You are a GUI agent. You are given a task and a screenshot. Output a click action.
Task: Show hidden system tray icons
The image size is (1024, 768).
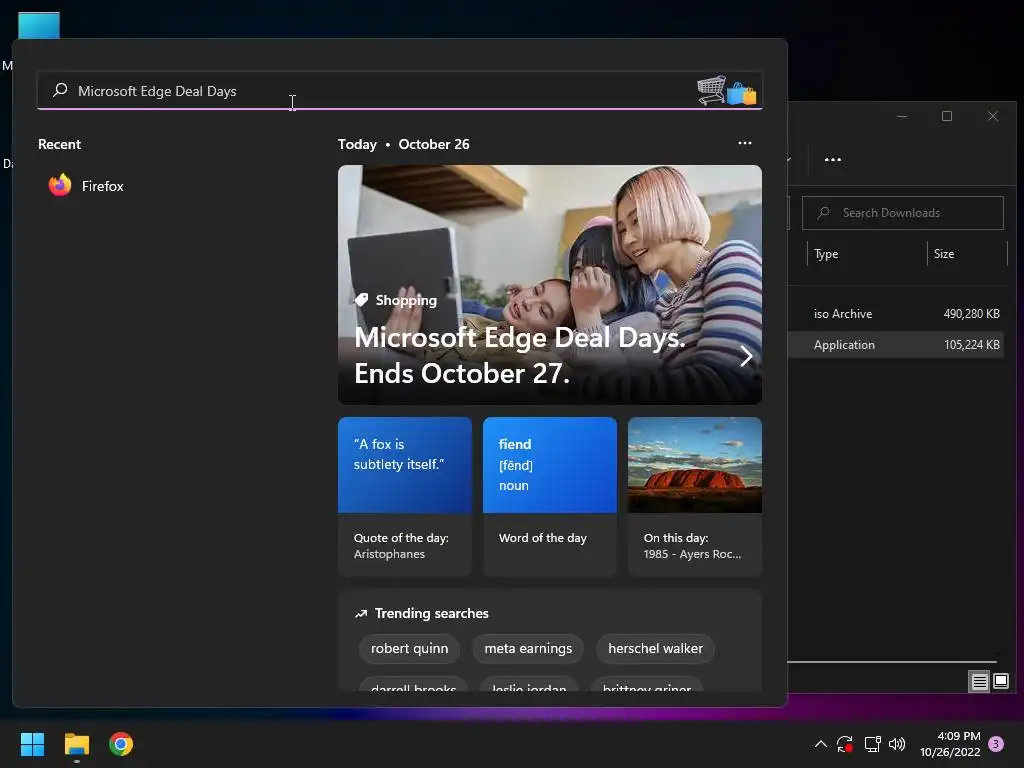[821, 744]
